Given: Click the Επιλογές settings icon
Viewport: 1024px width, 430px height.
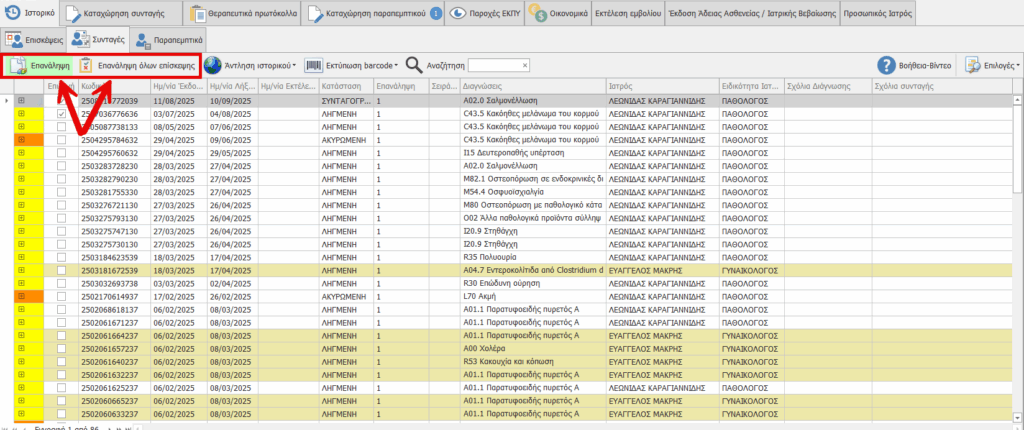Looking at the screenshot, I should tap(973, 65).
